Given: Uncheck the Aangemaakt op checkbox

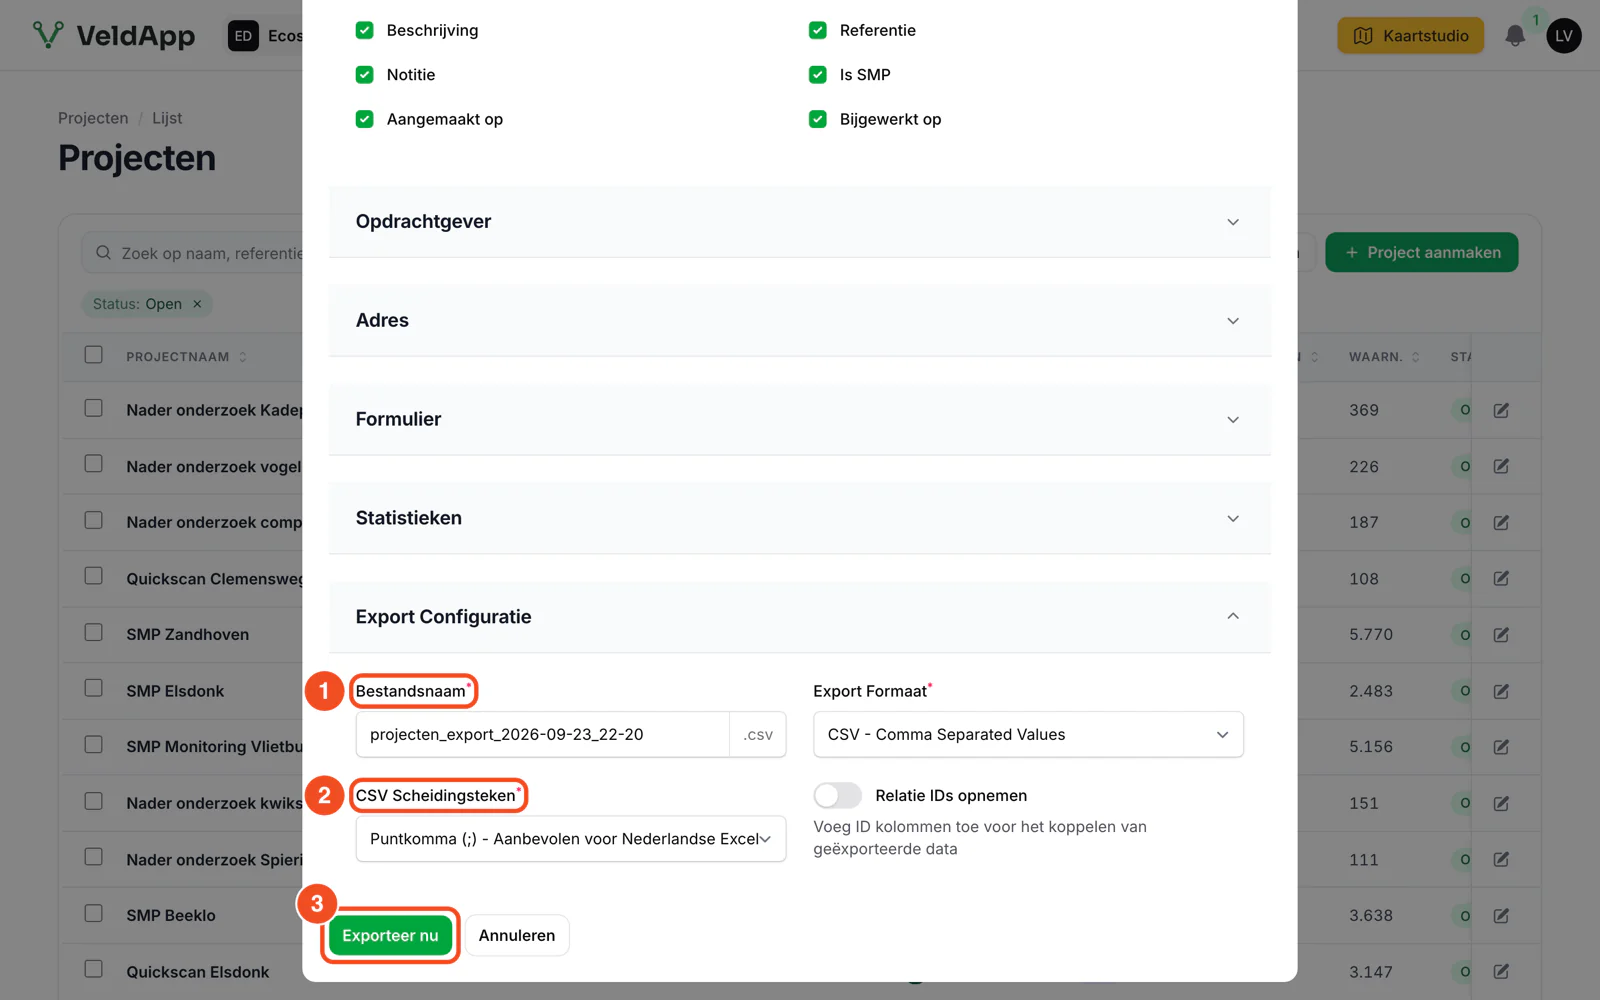Looking at the screenshot, I should click(x=365, y=119).
